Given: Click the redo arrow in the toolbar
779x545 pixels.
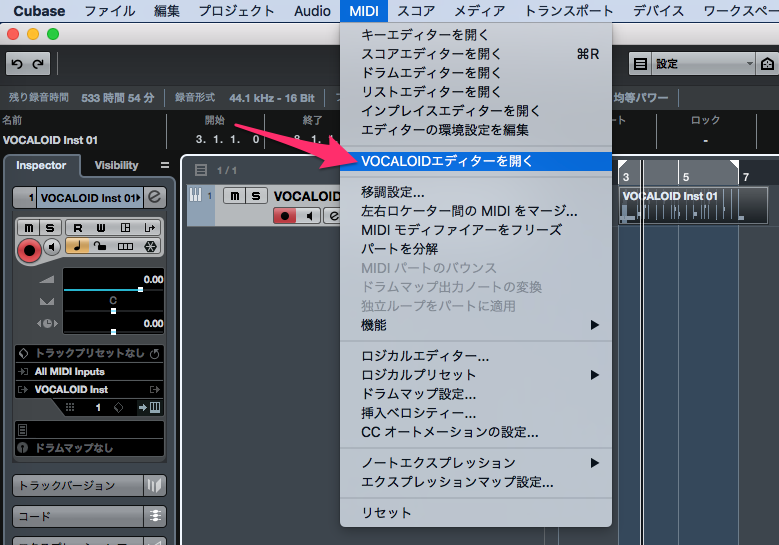Looking at the screenshot, I should click(x=38, y=64).
